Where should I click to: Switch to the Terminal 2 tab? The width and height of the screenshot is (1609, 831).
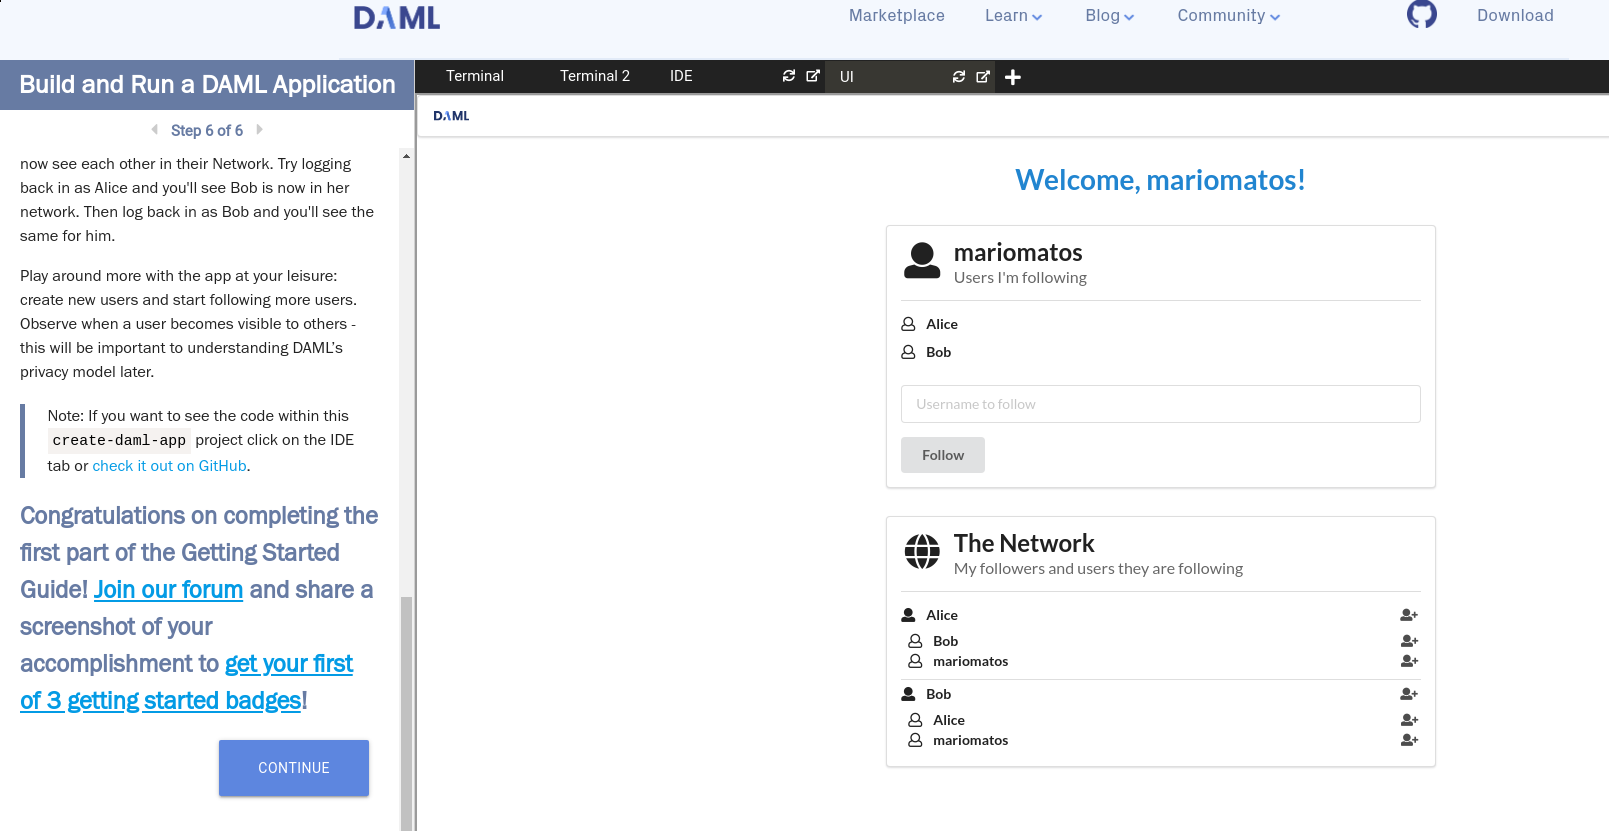pyautogui.click(x=595, y=76)
